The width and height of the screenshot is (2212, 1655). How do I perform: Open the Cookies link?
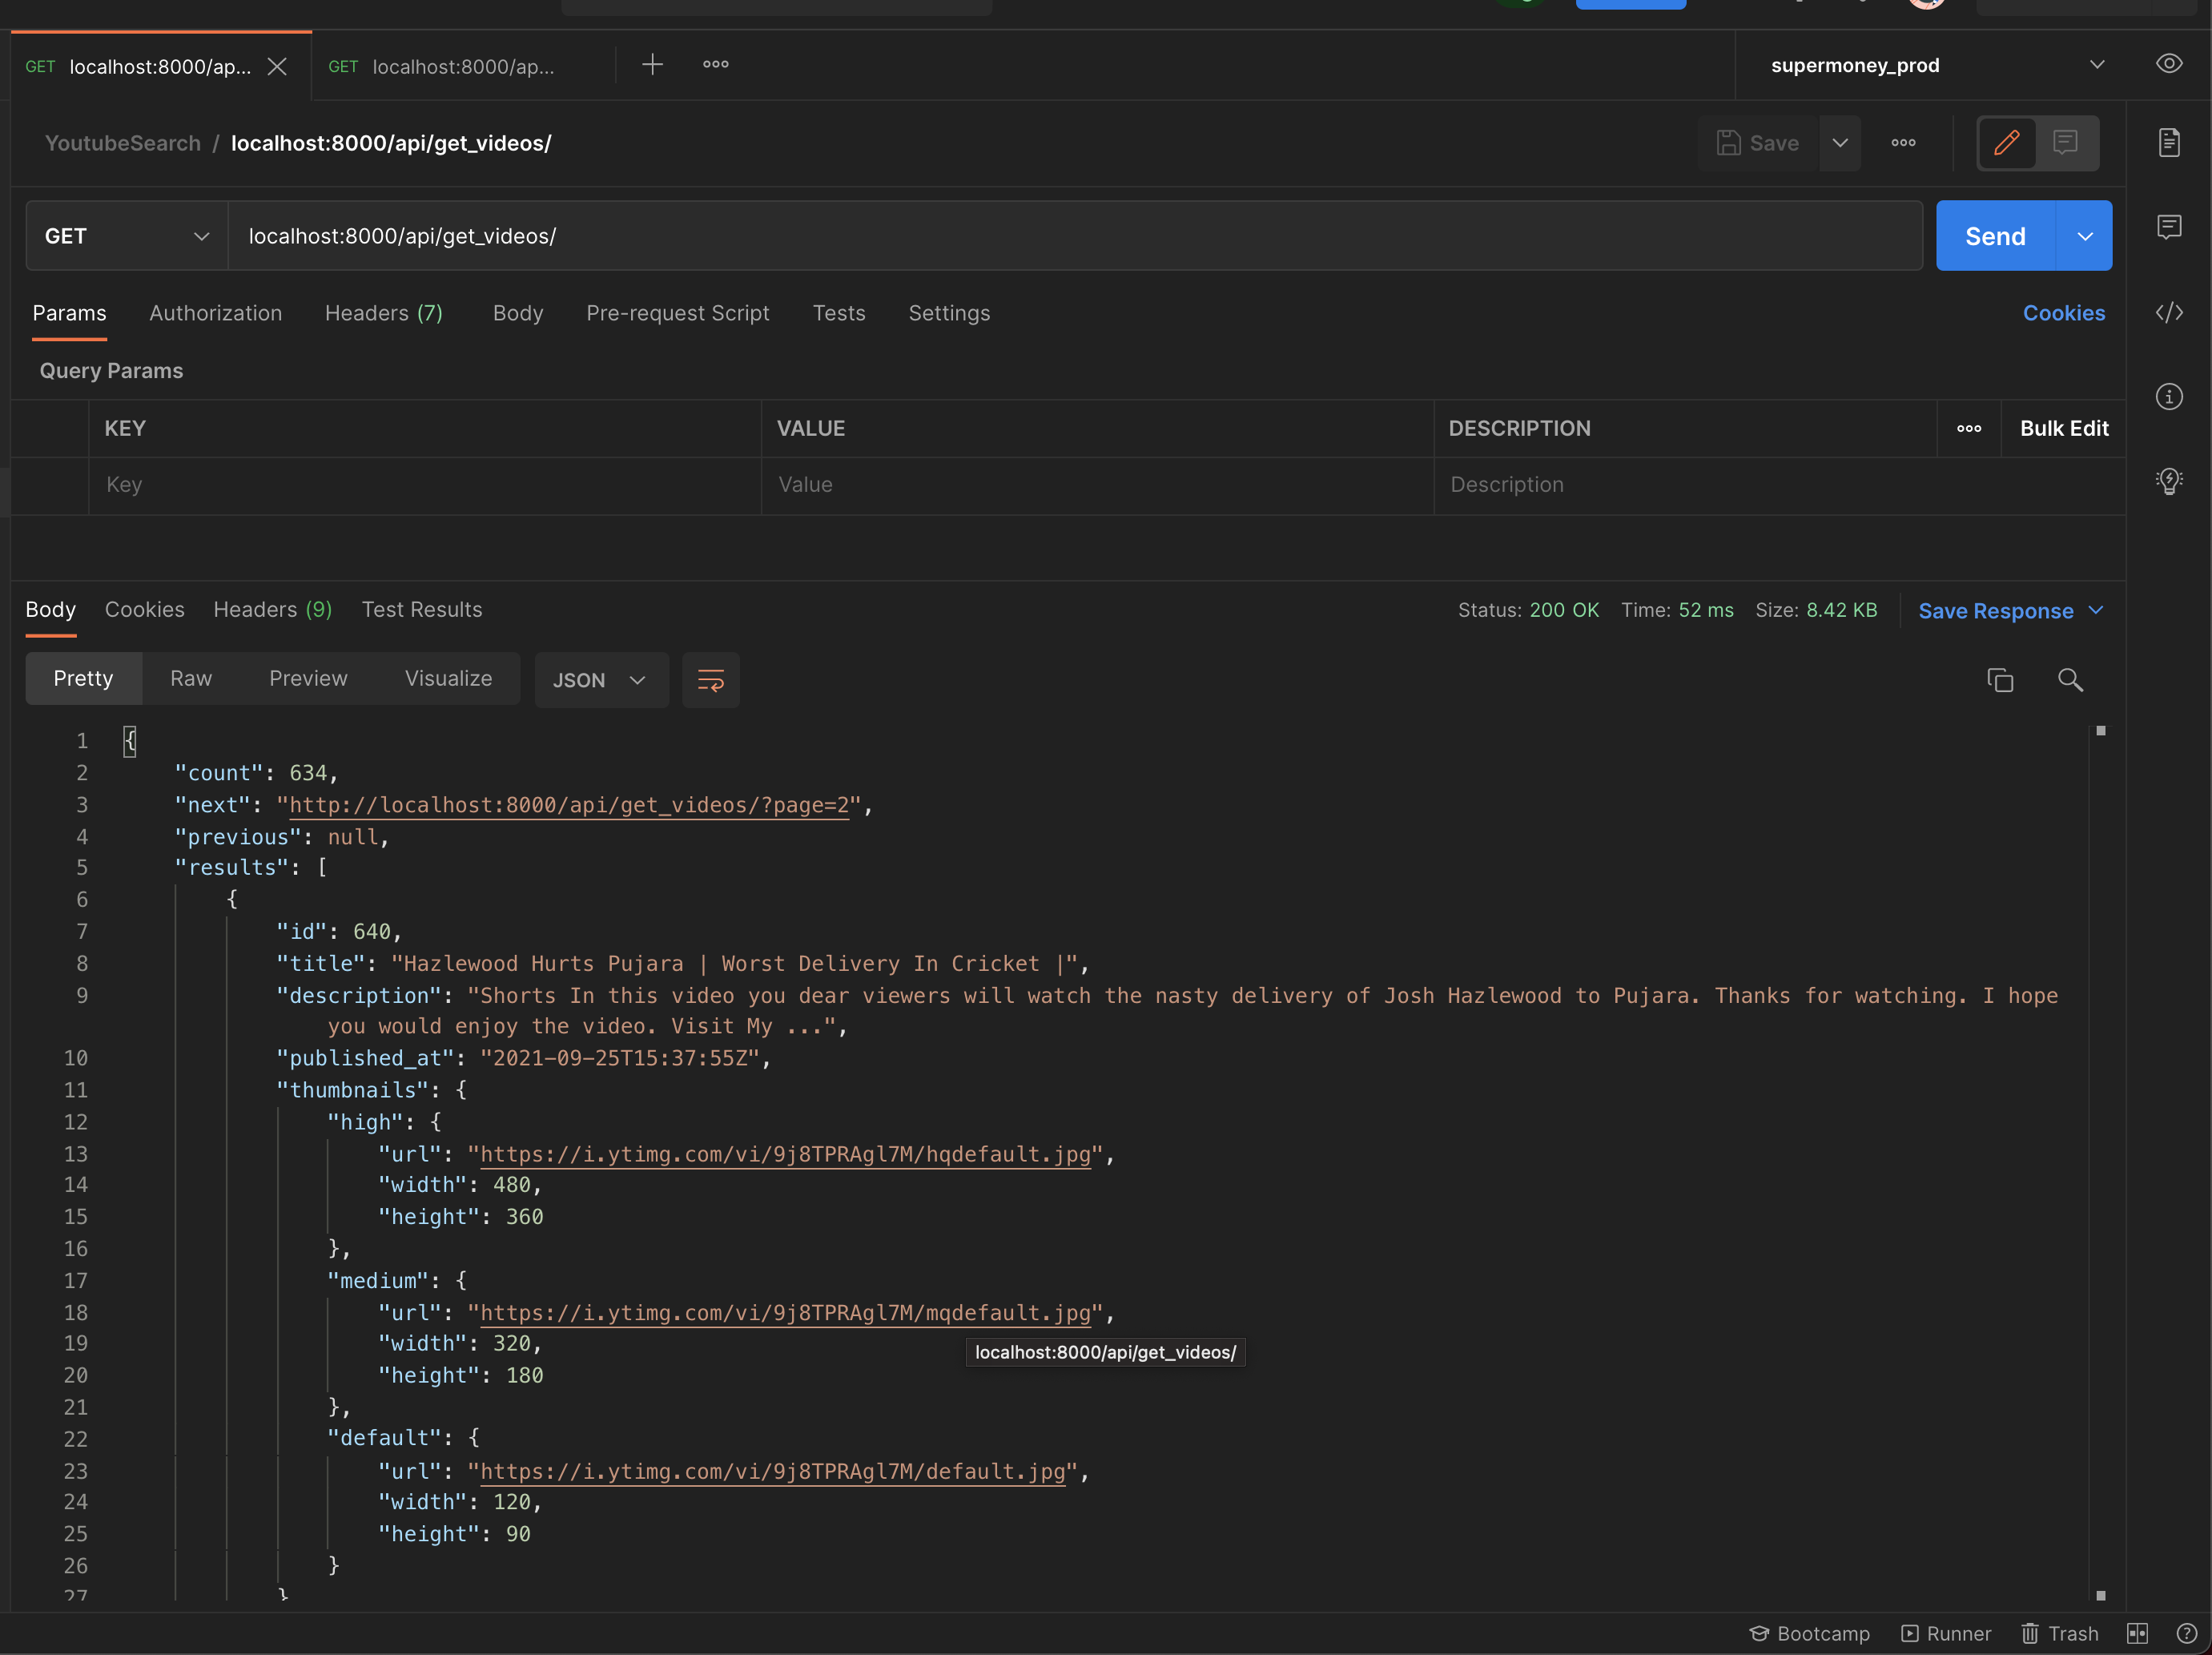click(x=2062, y=313)
